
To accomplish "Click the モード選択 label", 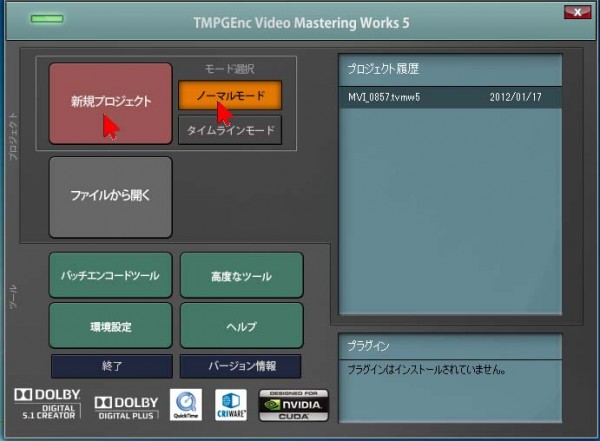I will point(229,69).
